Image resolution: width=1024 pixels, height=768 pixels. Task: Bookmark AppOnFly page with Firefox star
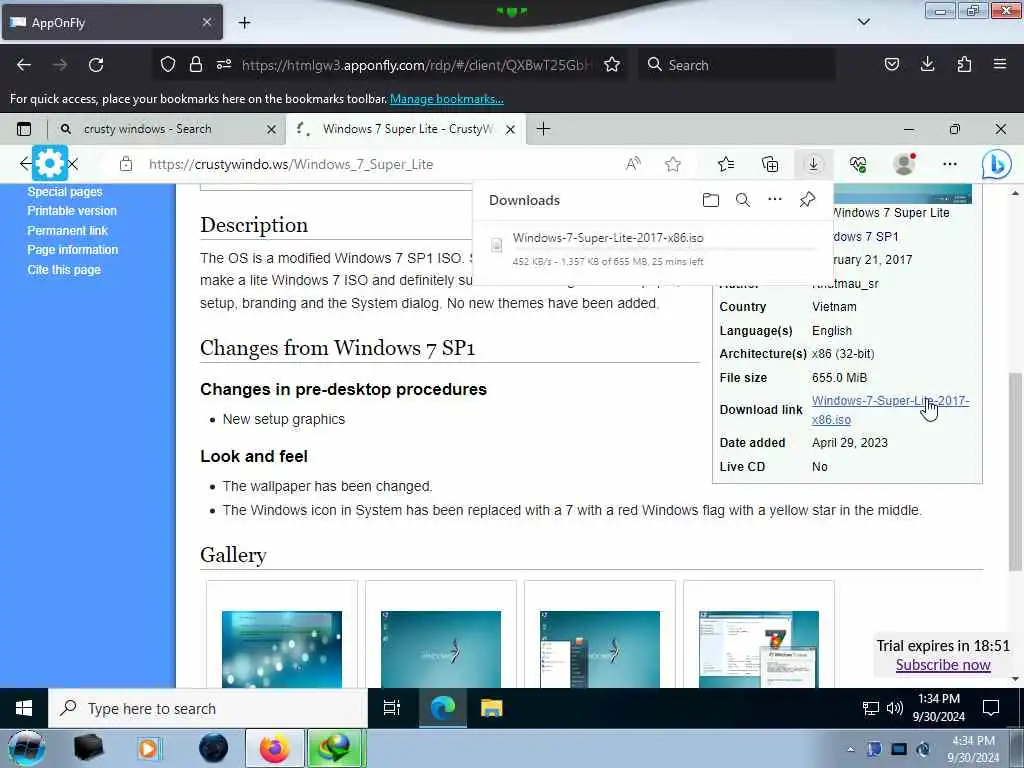[x=612, y=65]
